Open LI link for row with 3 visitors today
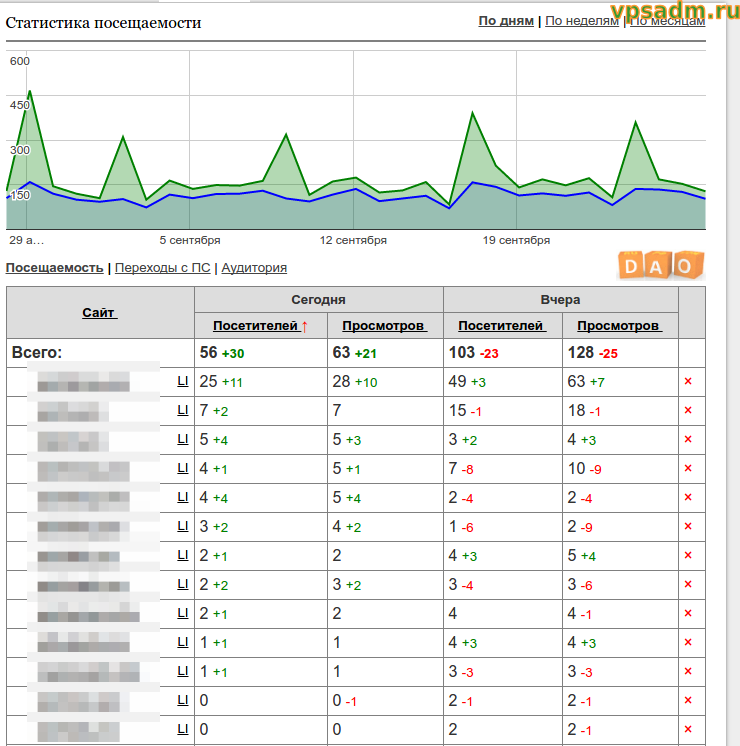740x746 pixels. [x=182, y=526]
